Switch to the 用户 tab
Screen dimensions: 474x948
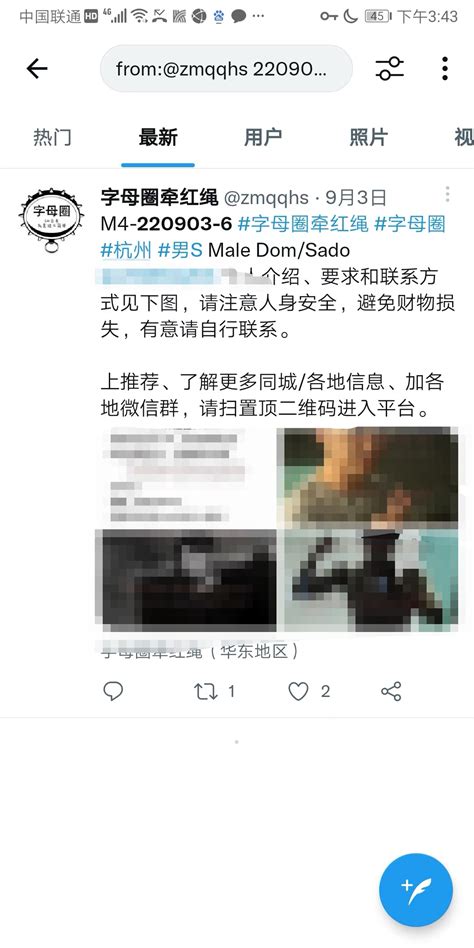pos(263,137)
